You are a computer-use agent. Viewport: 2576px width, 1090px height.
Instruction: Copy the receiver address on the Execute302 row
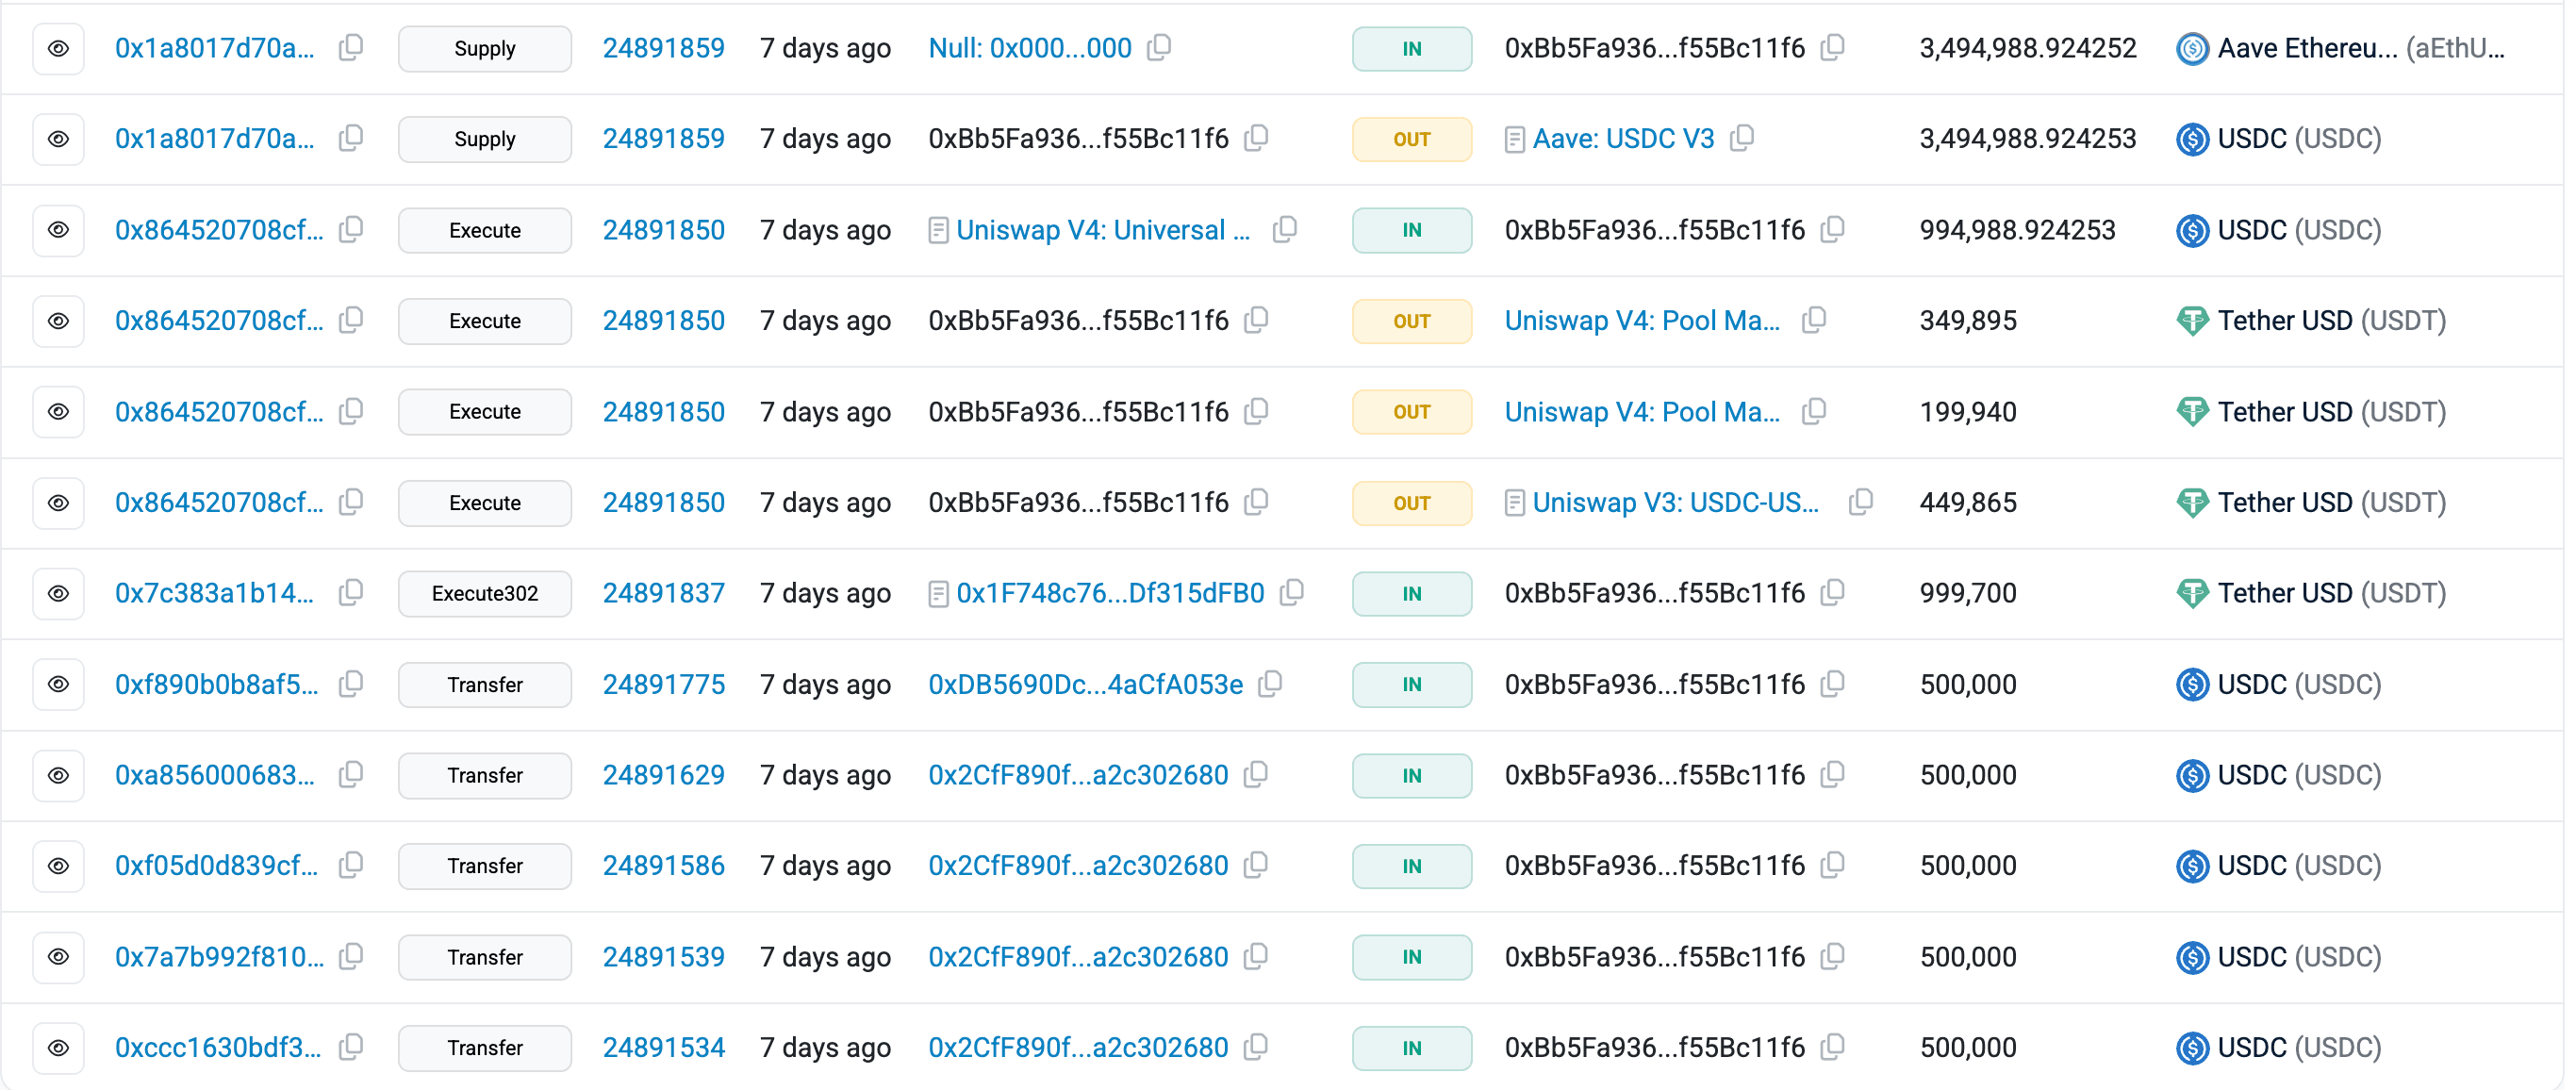[1834, 593]
